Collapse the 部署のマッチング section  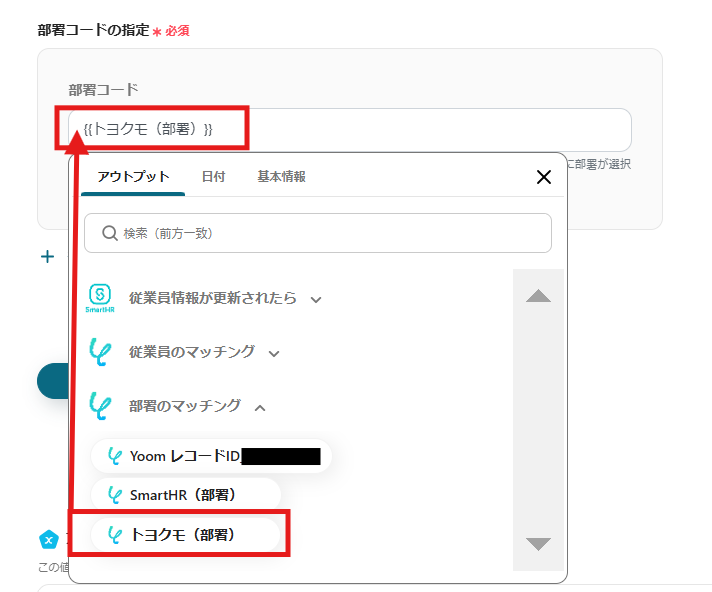pos(260,408)
